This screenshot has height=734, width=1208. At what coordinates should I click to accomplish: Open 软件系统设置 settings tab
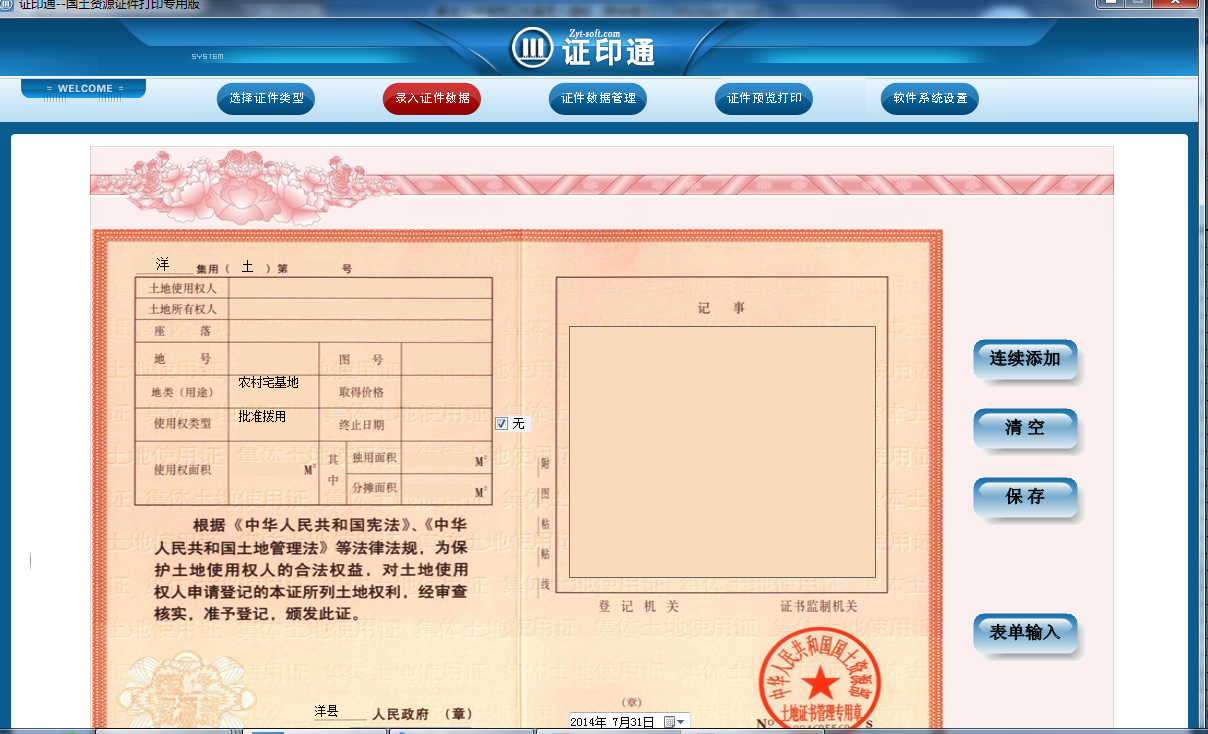[x=930, y=99]
